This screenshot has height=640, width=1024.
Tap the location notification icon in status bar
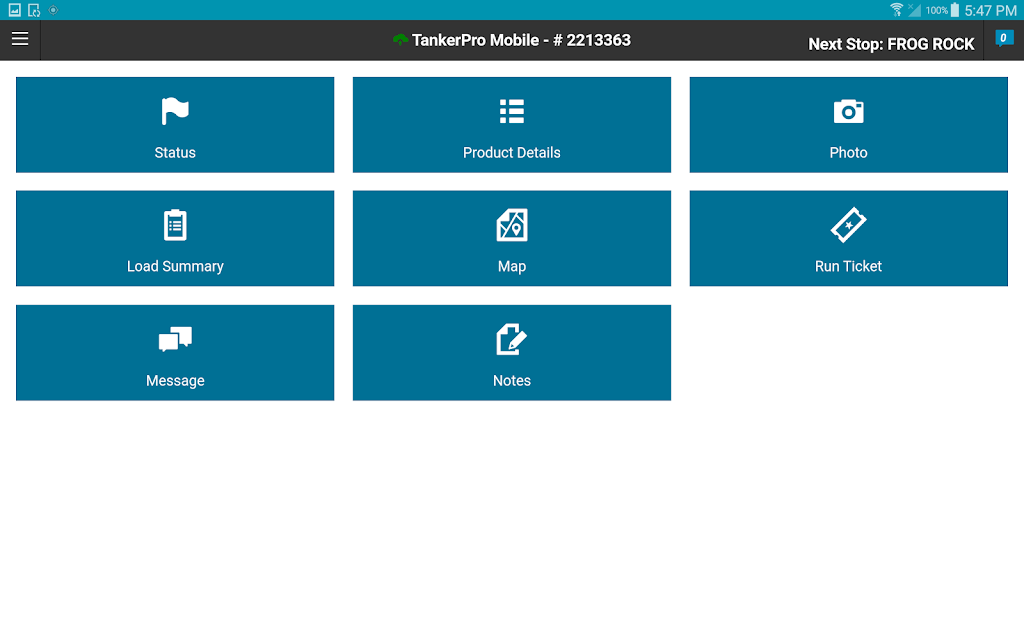click(x=54, y=10)
